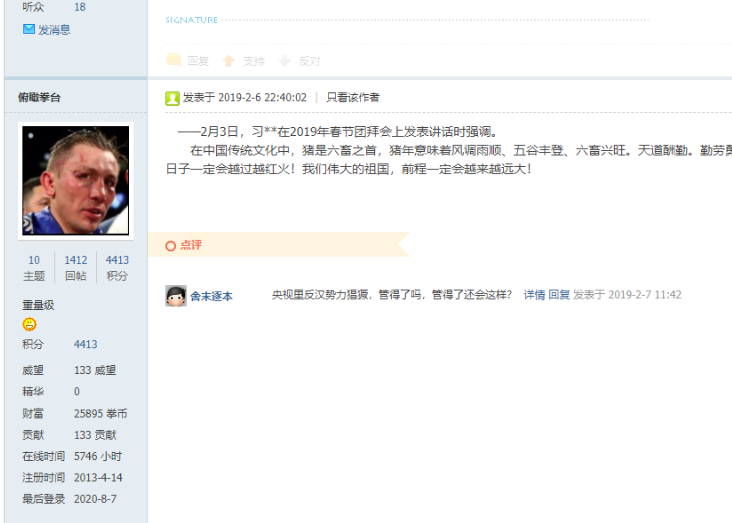Click the 133 威望 value link
The image size is (732, 523).
(95, 370)
